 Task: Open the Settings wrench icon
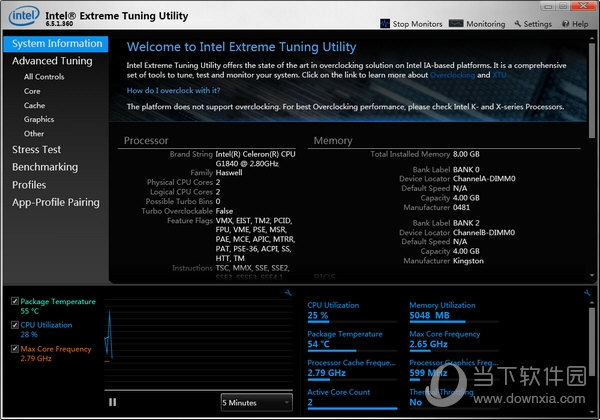pyautogui.click(x=518, y=24)
